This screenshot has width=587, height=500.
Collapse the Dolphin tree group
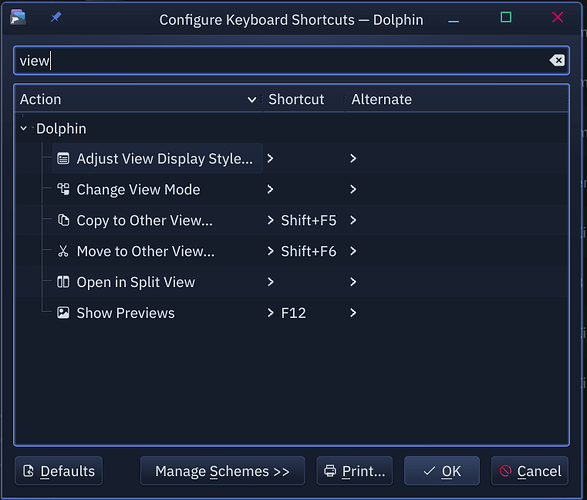point(24,128)
